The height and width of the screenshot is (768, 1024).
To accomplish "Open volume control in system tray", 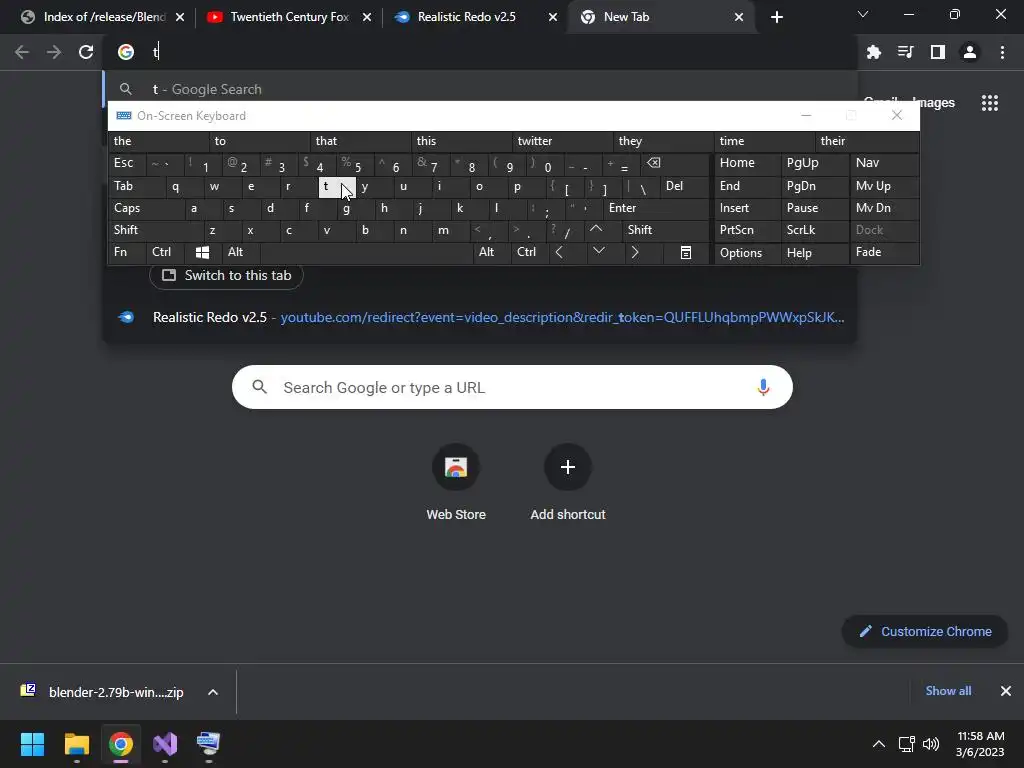I will click(931, 744).
